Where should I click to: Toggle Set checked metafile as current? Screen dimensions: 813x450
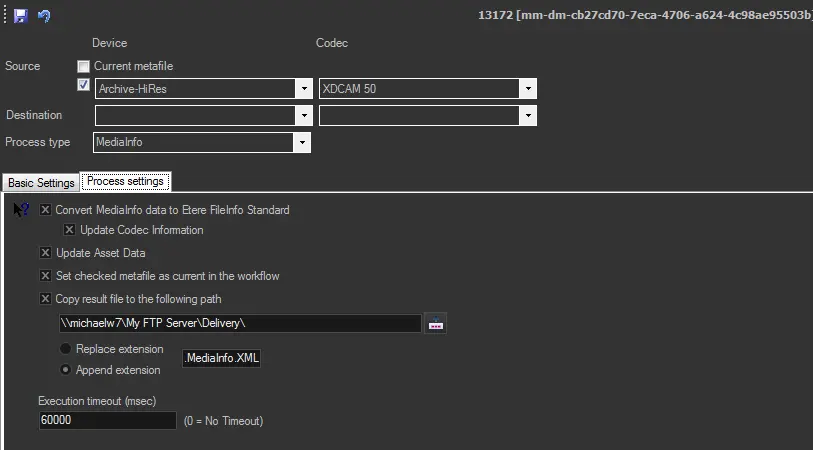click(45, 276)
